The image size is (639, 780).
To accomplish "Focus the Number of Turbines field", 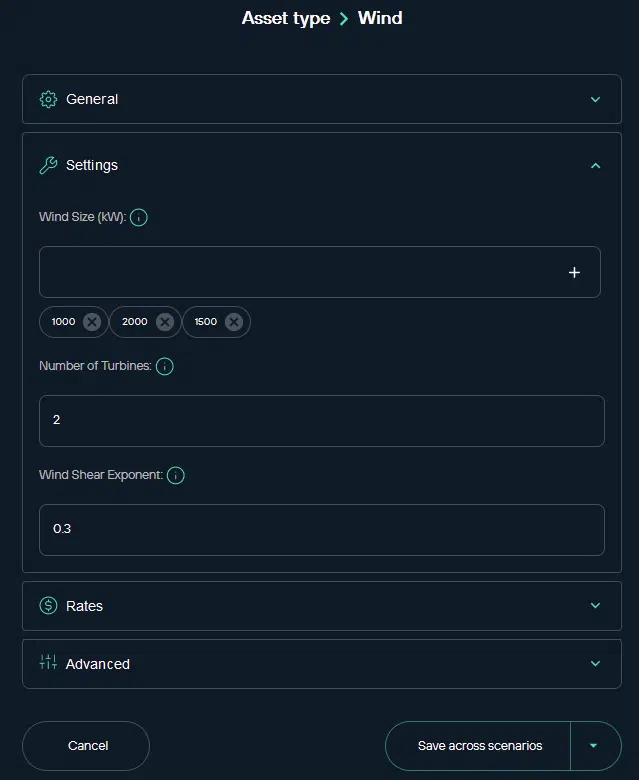I will [321, 421].
